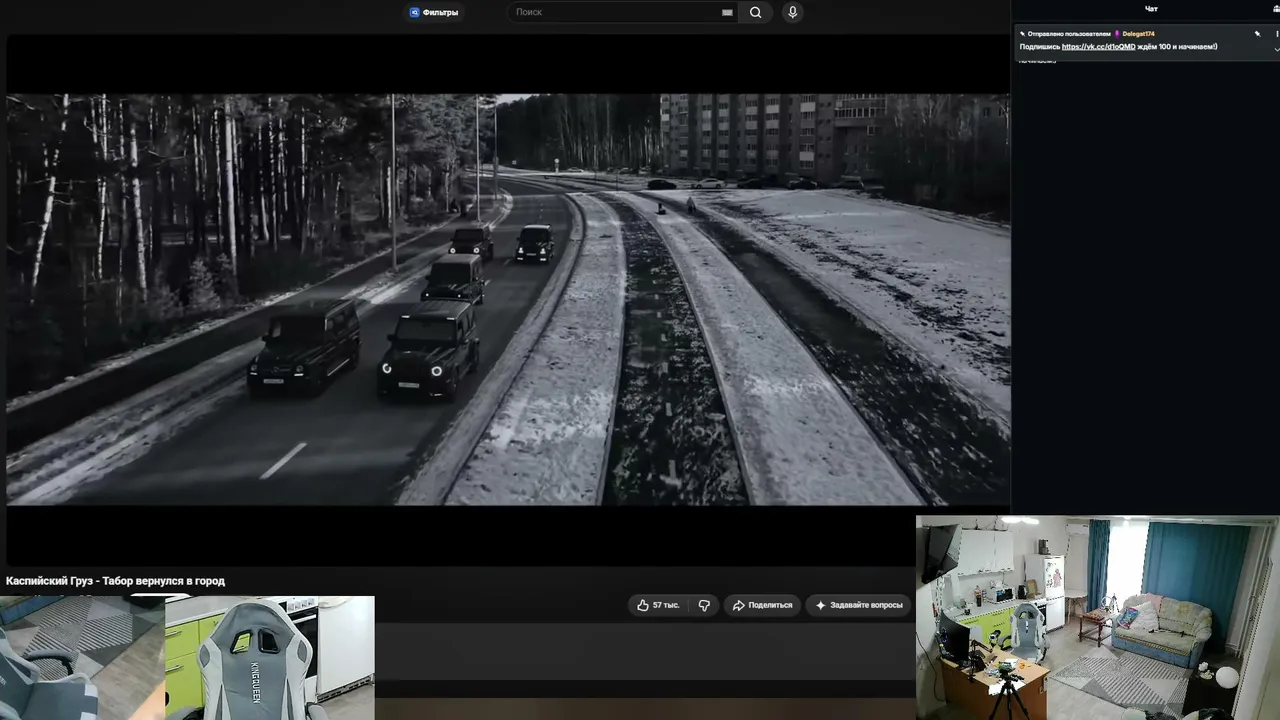
Task: Click the pin icon on the pinned message
Action: [1258, 34]
